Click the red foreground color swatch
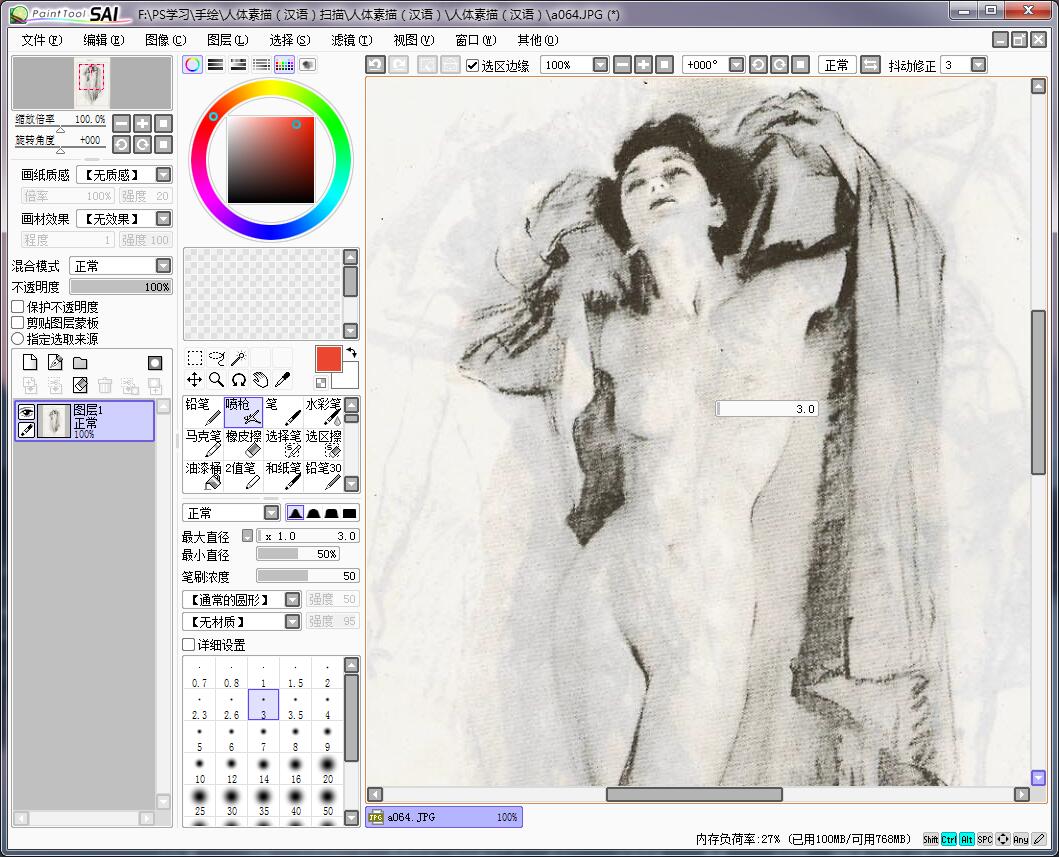1059x857 pixels. (328, 359)
